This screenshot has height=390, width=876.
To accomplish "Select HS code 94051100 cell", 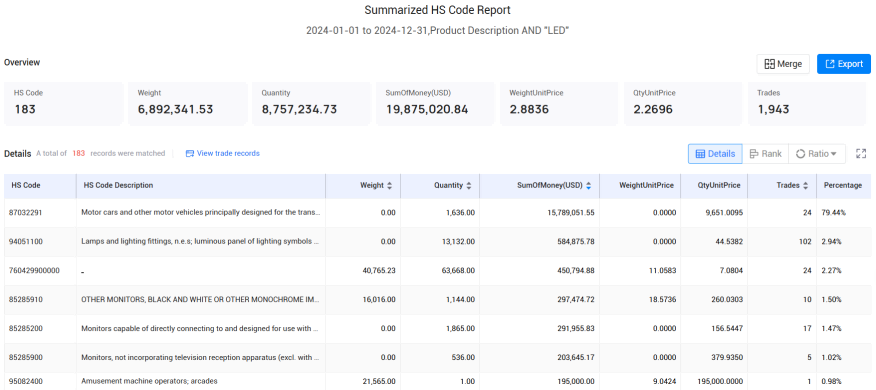I will [40, 241].
